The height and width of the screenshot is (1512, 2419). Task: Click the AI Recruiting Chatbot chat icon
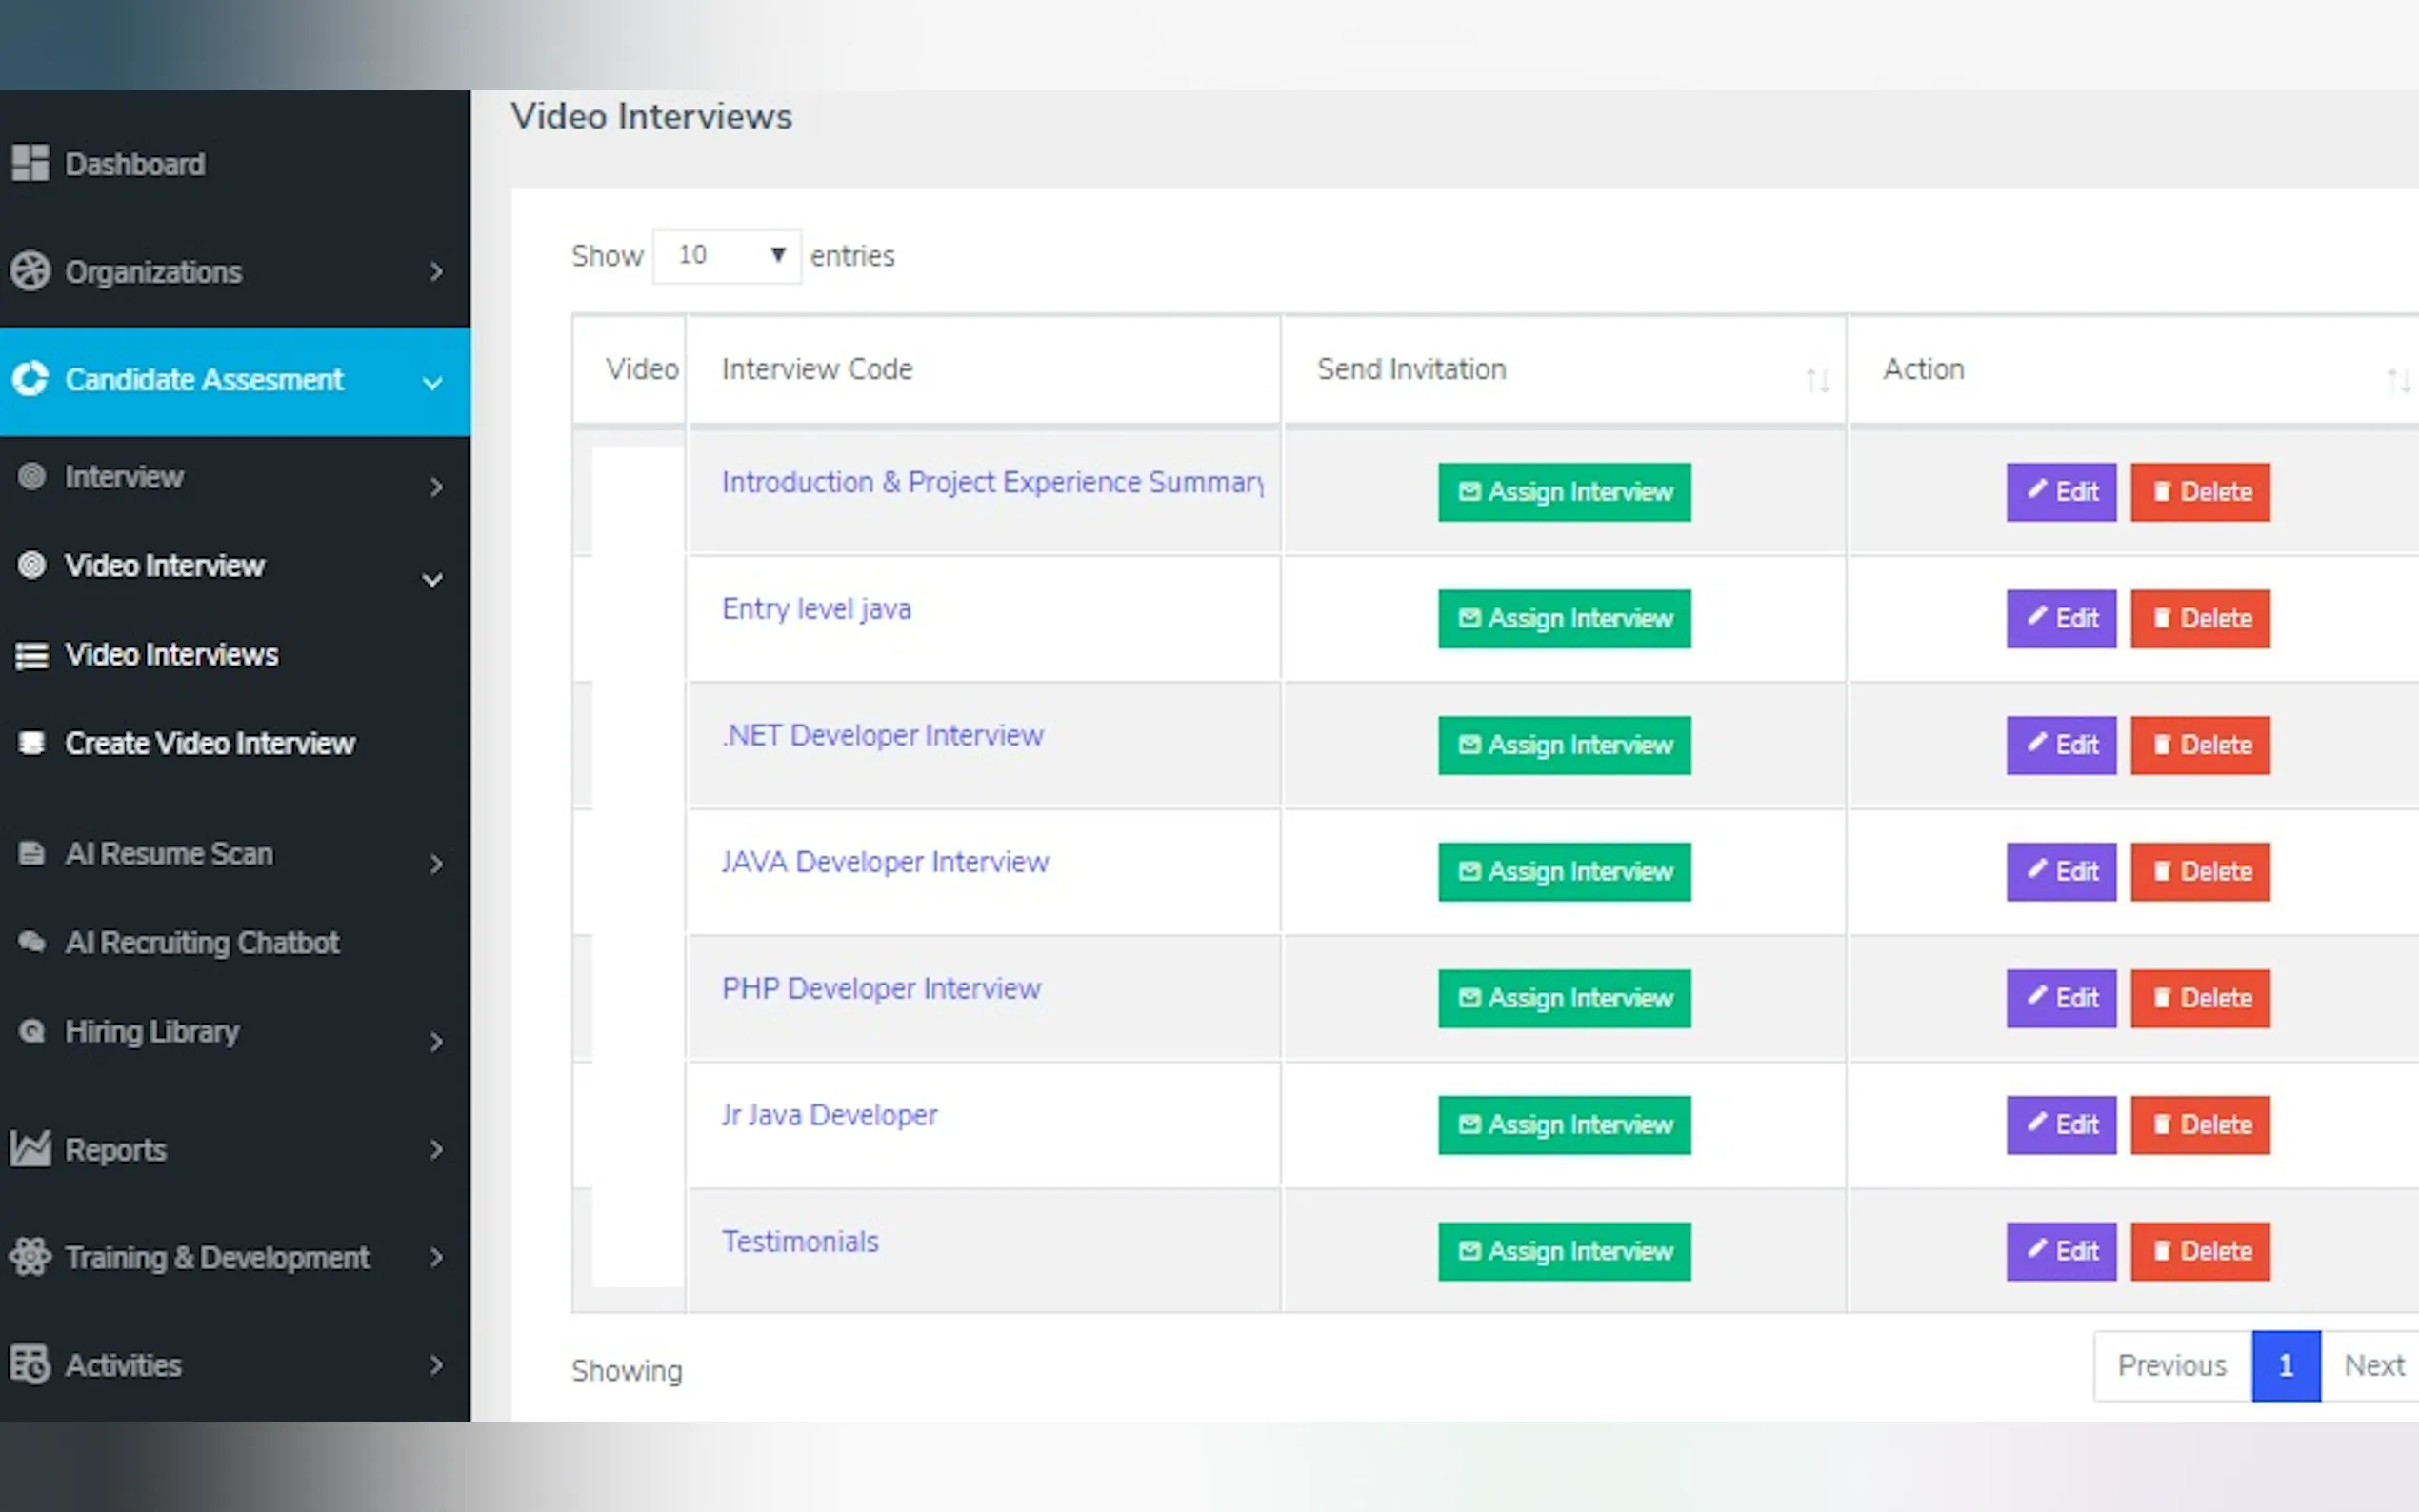[x=32, y=942]
